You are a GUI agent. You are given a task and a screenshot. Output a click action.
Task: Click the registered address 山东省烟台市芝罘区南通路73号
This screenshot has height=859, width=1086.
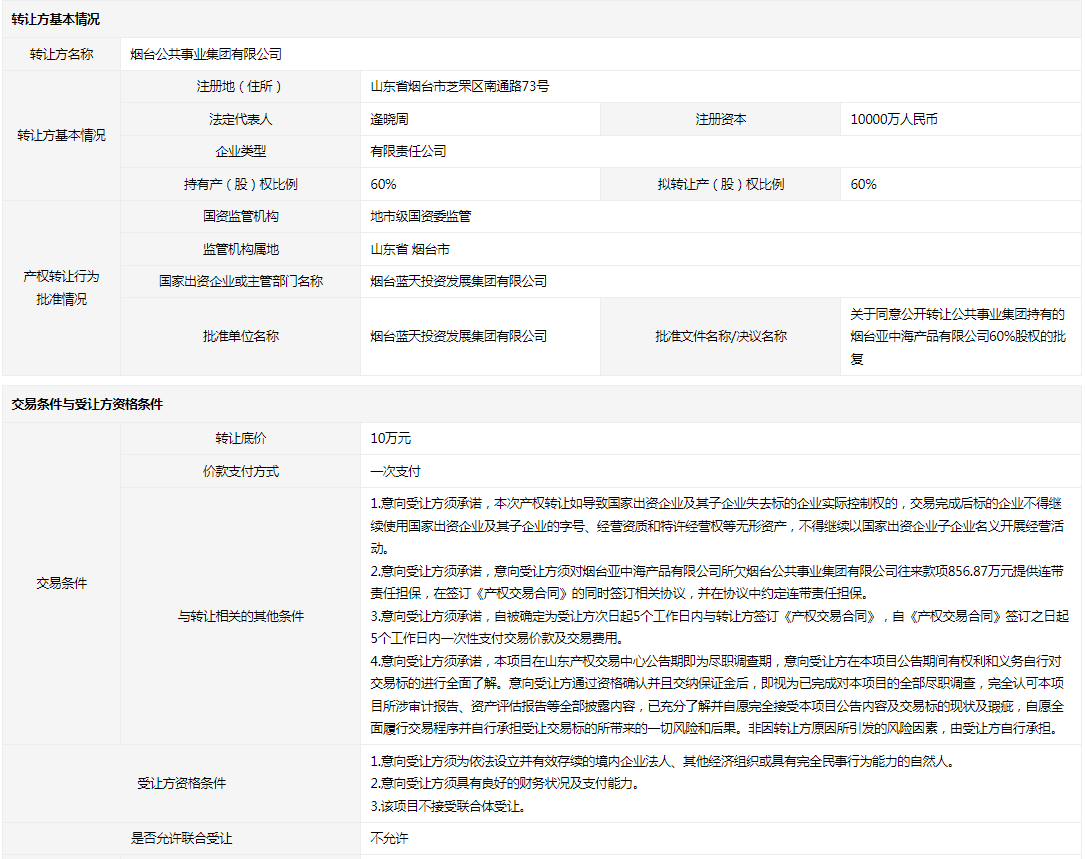[459, 87]
